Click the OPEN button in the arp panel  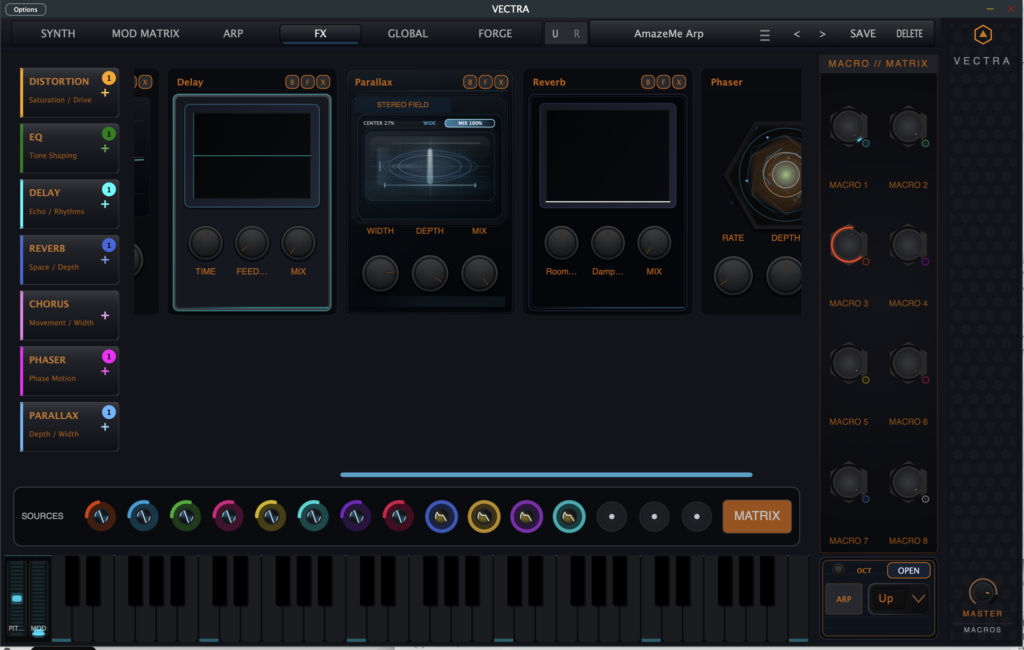[x=908, y=570]
